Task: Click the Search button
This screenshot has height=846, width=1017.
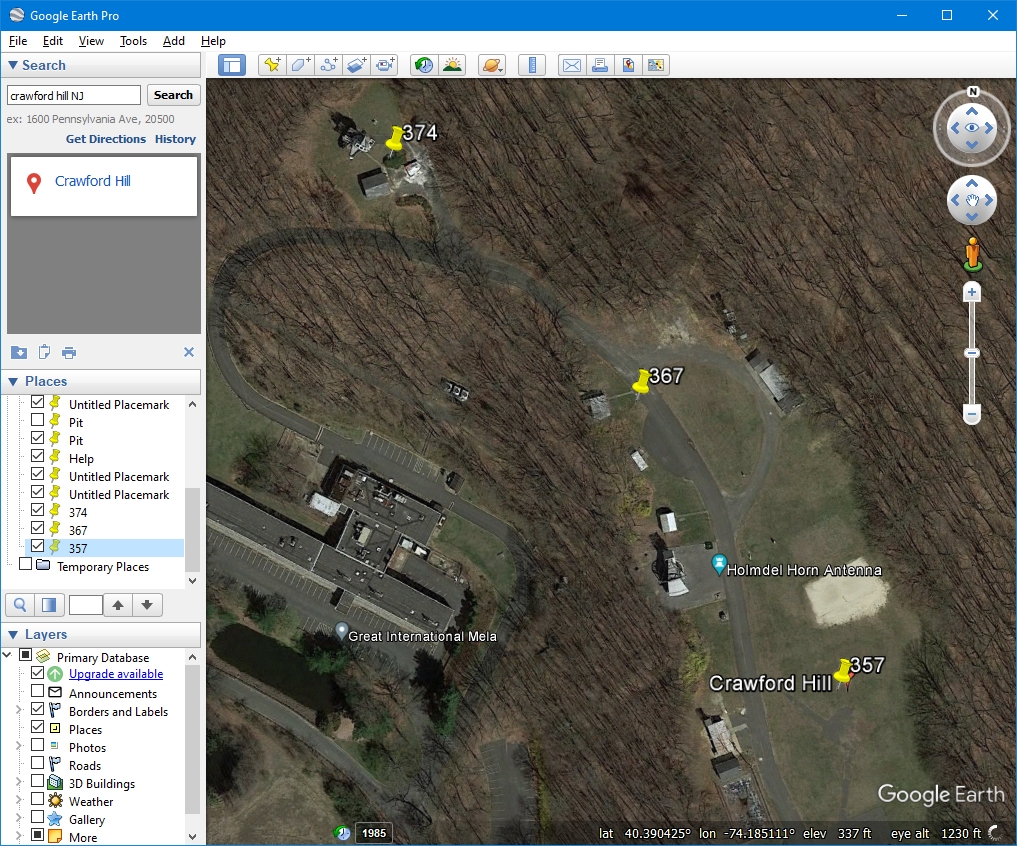Action: click(x=173, y=95)
